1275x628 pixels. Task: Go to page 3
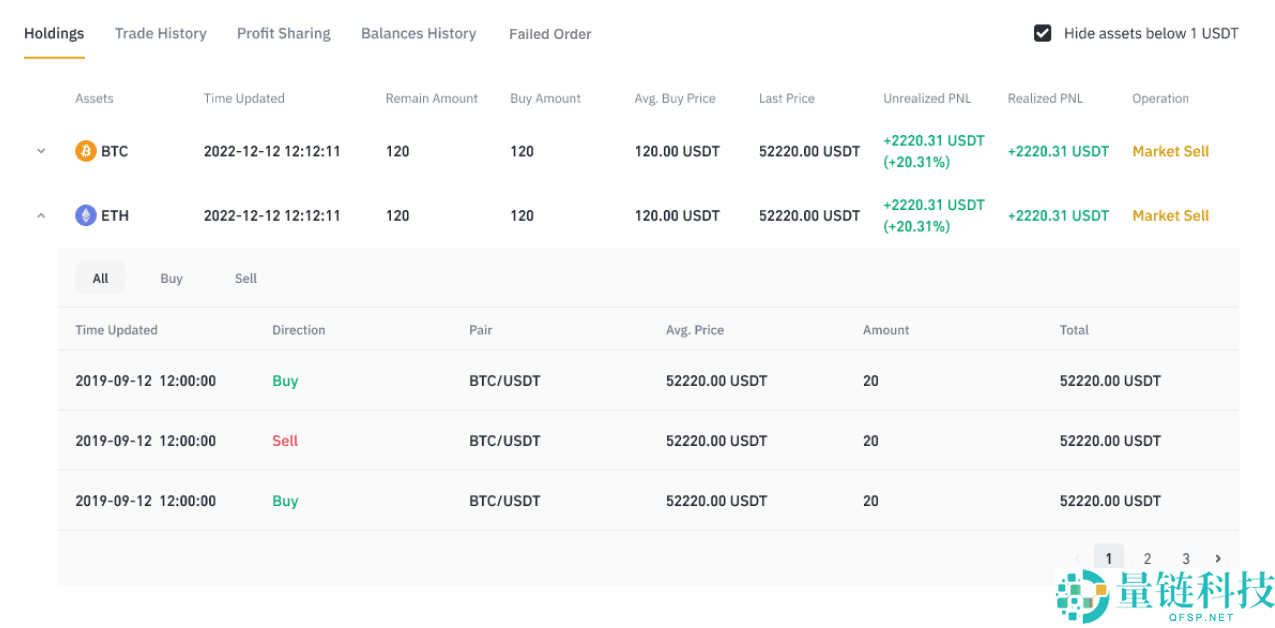(1185, 559)
